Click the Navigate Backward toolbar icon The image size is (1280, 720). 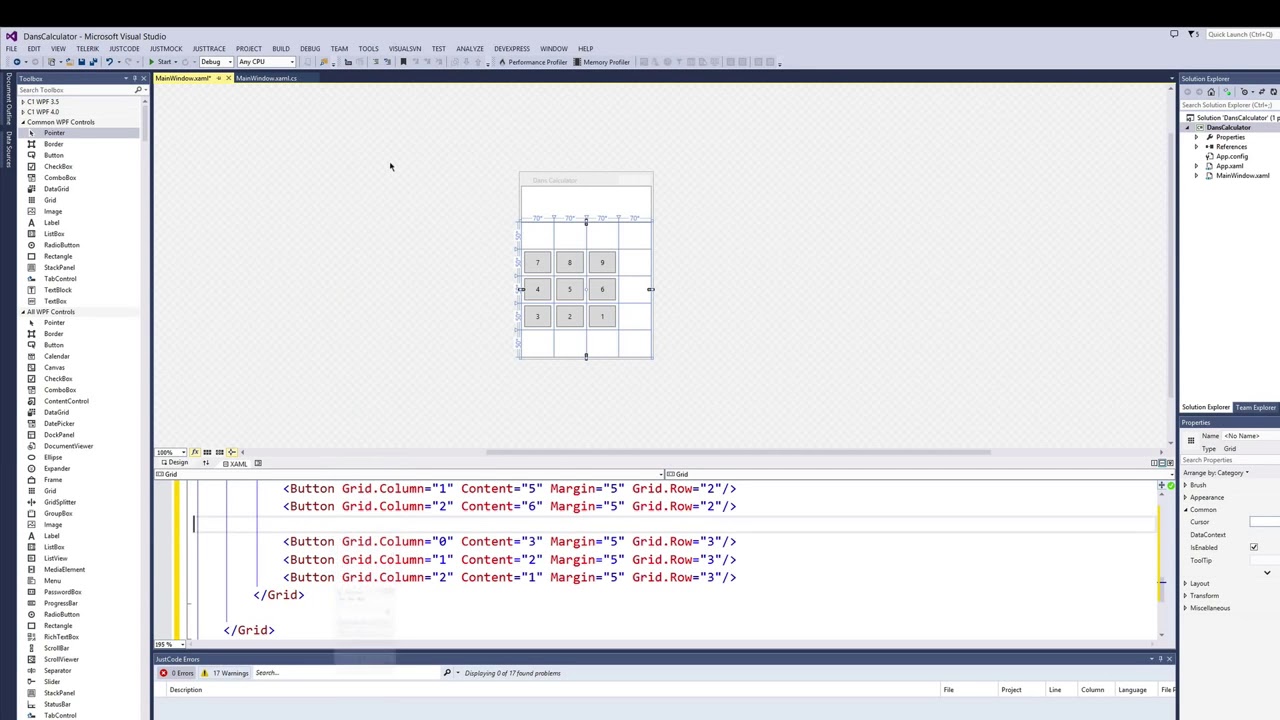17,62
